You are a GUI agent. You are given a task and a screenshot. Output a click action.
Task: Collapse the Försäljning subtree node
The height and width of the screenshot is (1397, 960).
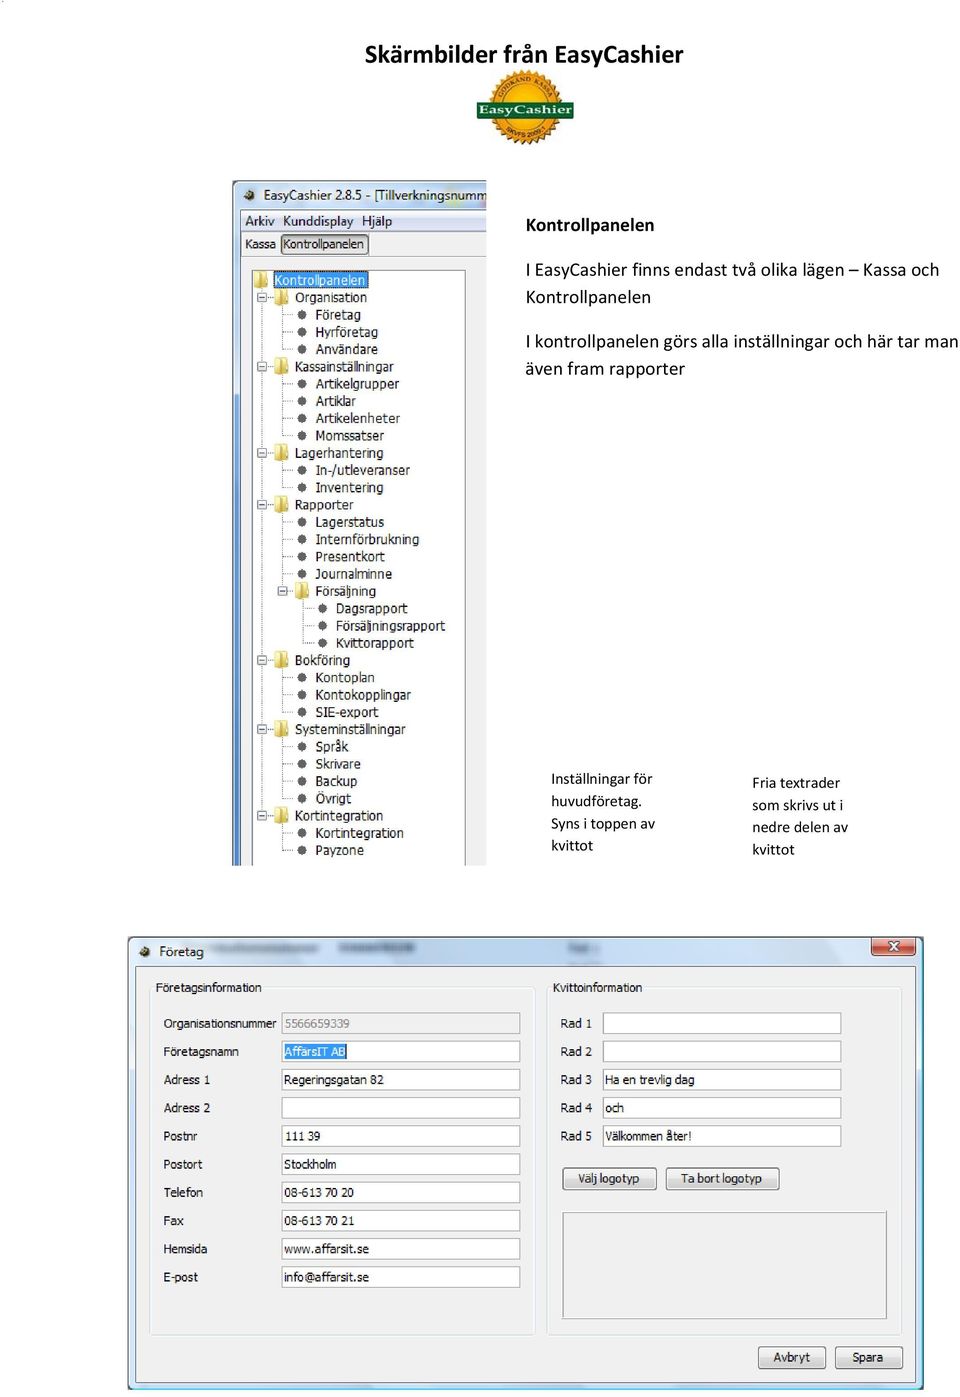(x=283, y=591)
